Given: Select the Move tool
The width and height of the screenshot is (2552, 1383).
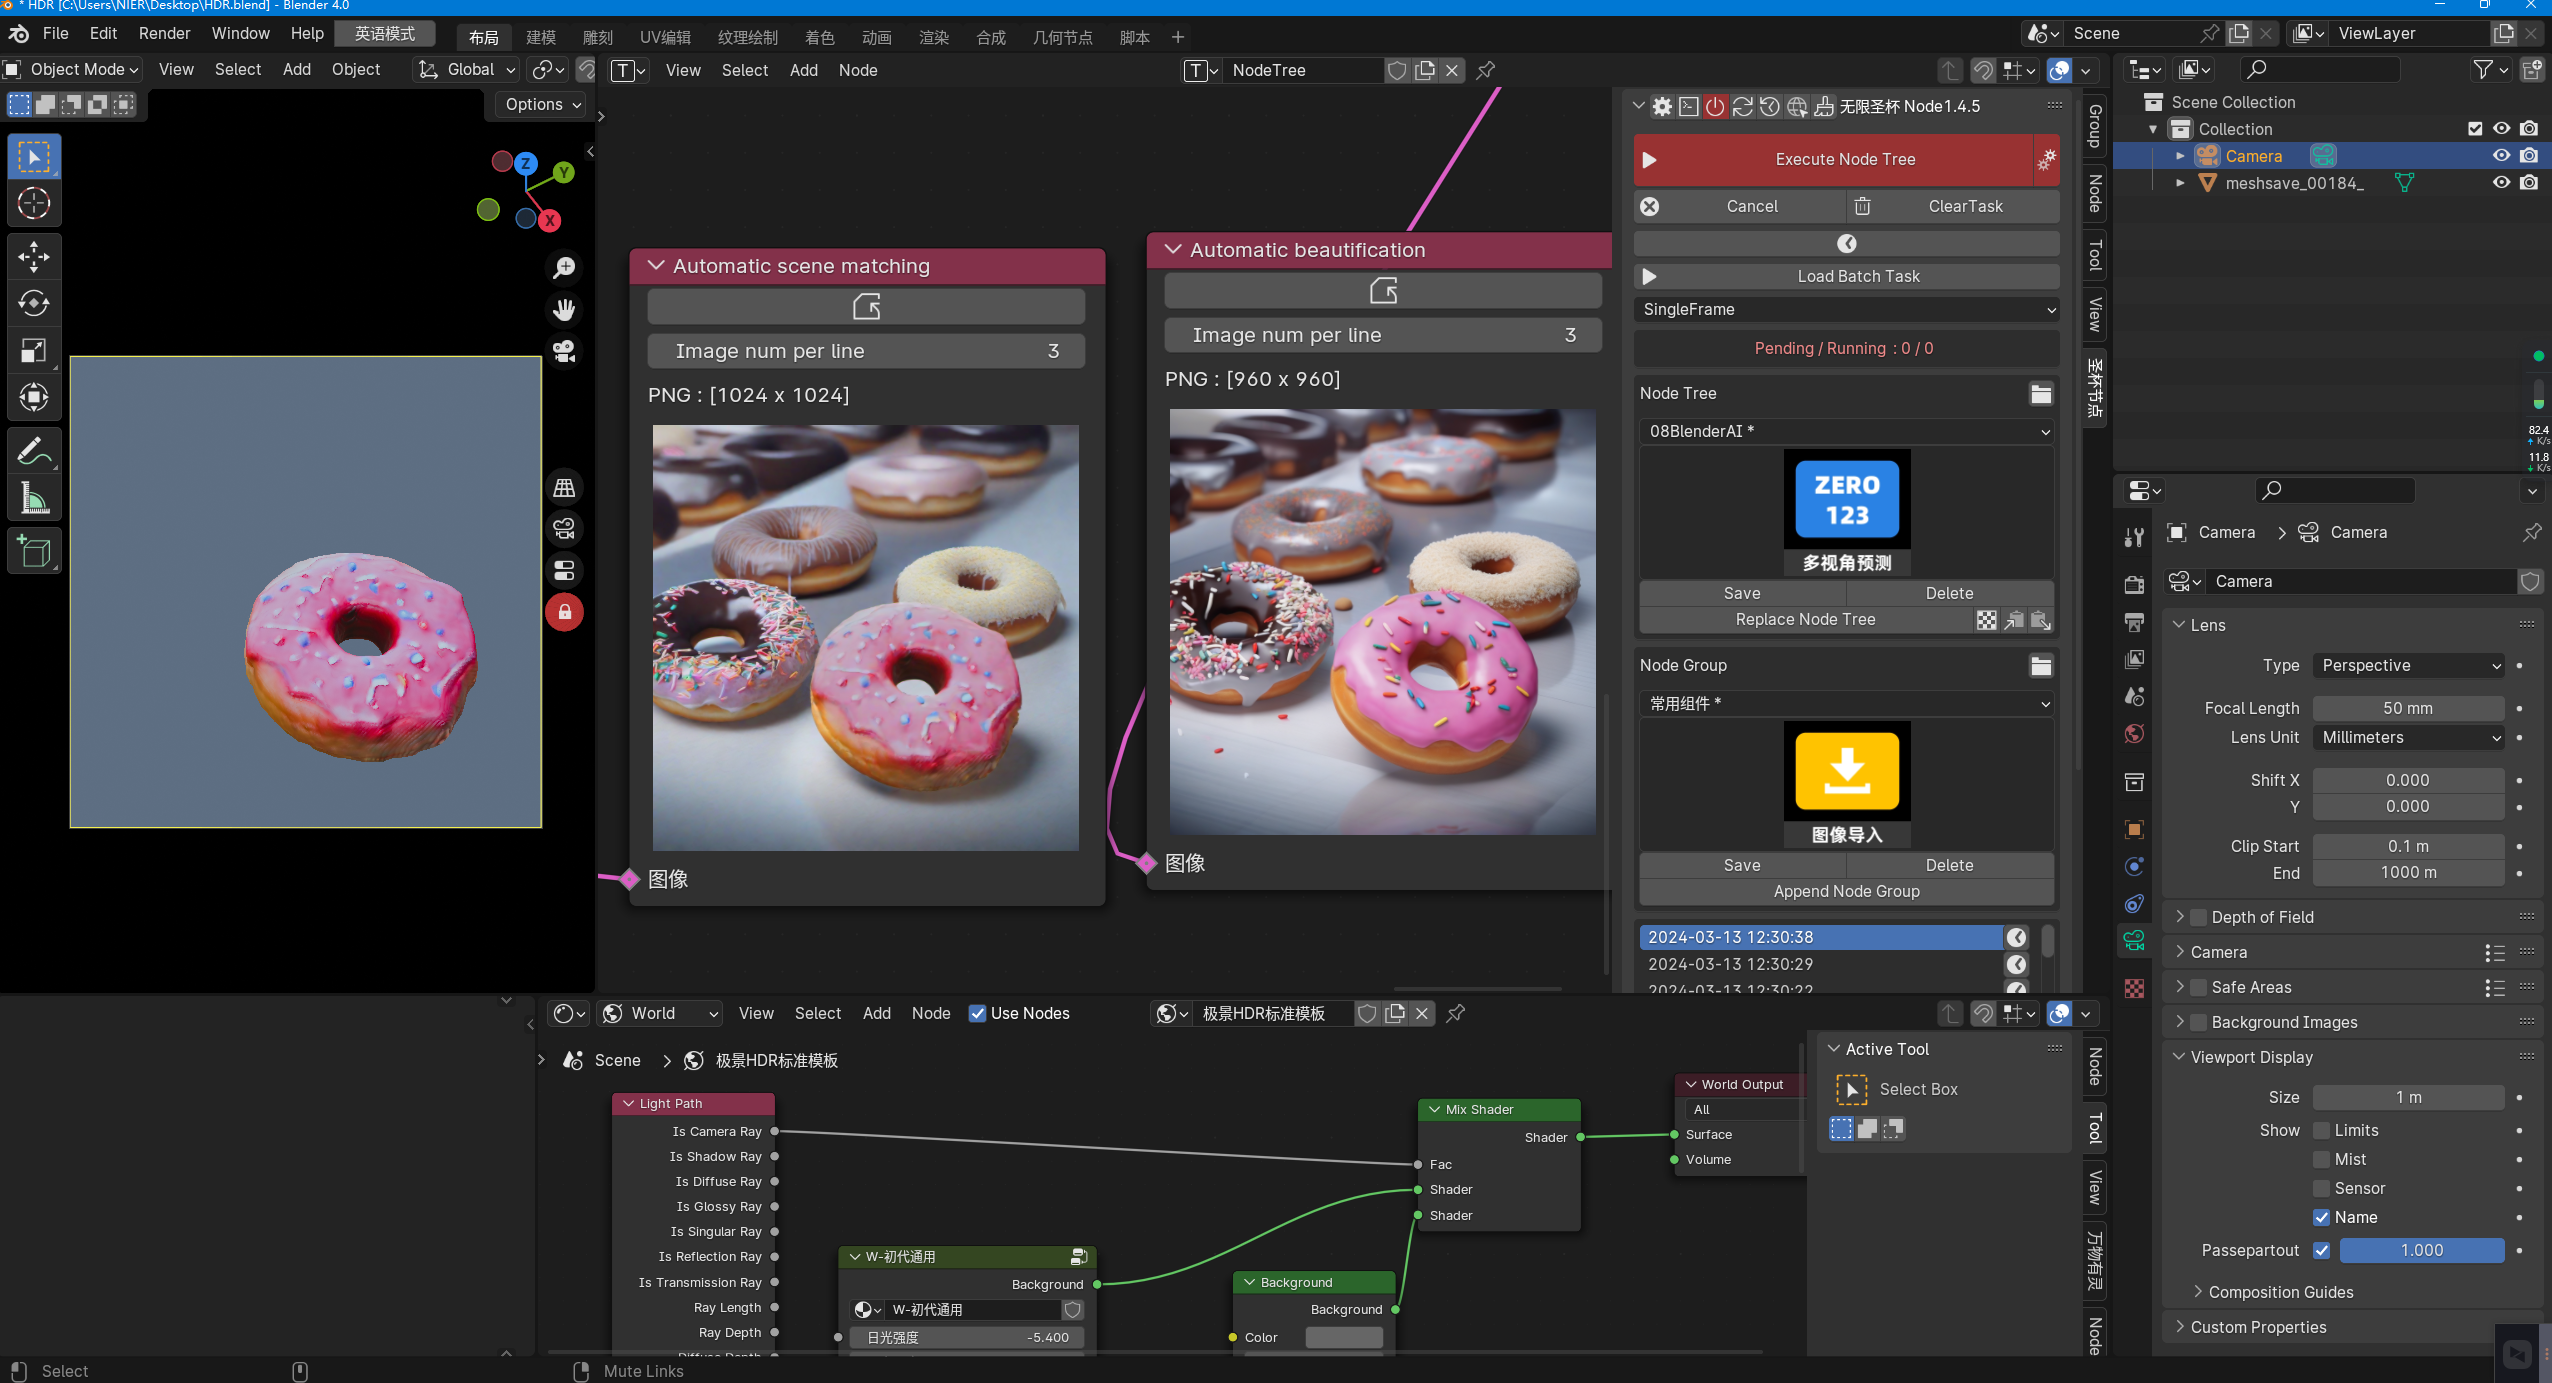Looking at the screenshot, I should coord(34,257).
